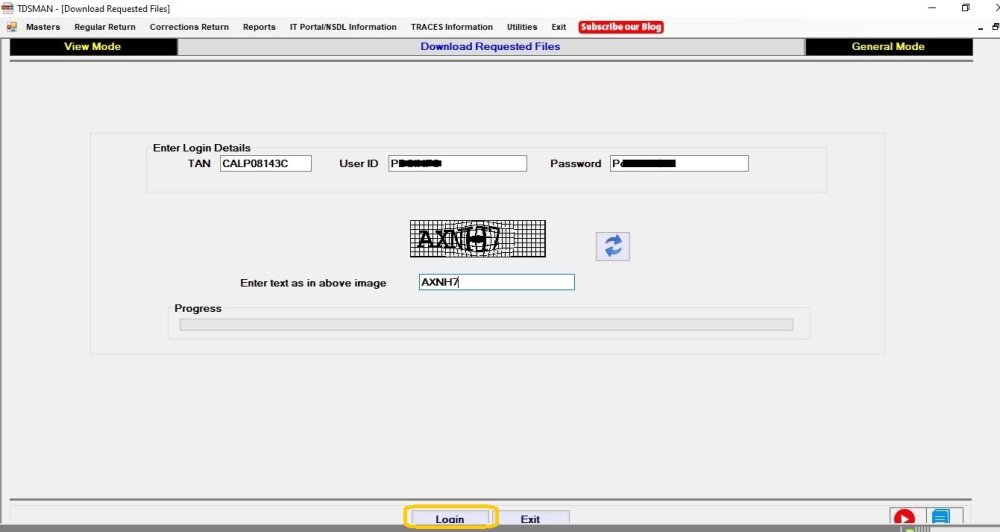Refresh the captcha image
This screenshot has width=1000, height=532.
613,246
